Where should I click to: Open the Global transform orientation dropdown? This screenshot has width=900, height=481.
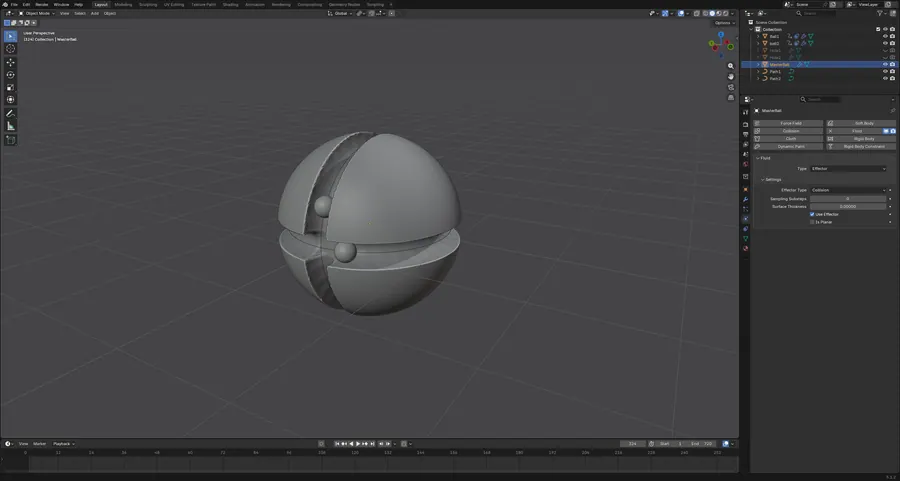(340, 13)
